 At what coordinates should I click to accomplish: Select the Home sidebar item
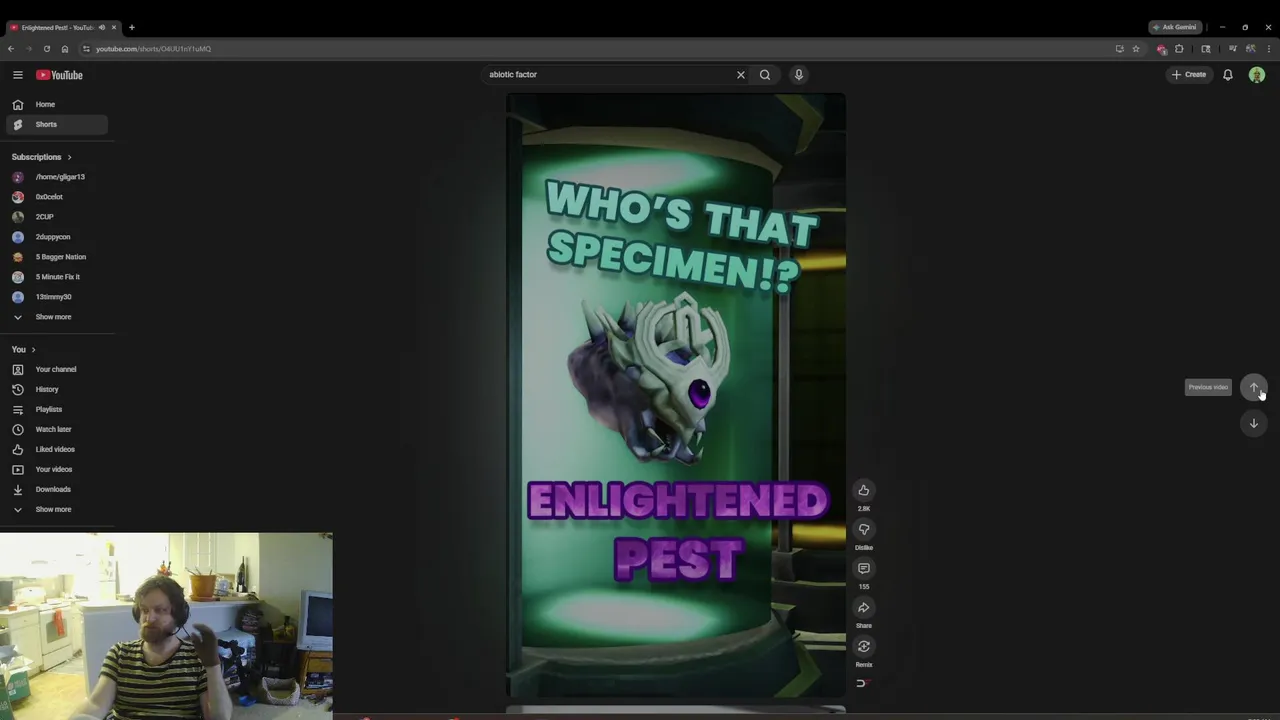click(x=57, y=104)
